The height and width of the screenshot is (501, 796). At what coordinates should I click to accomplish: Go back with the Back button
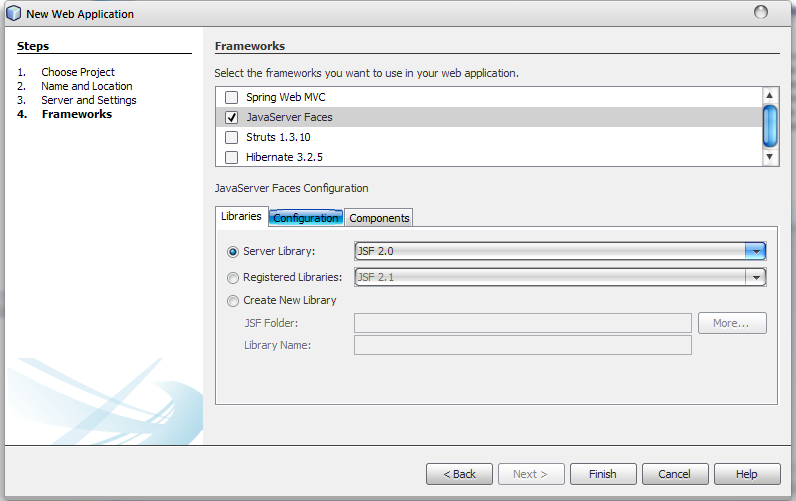tap(459, 474)
